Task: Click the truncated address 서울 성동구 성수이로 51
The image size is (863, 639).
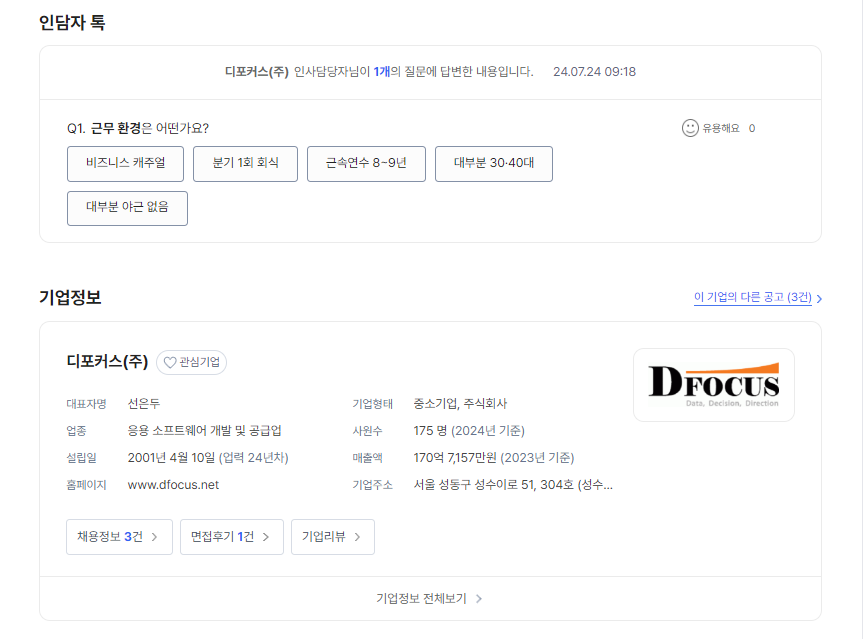Action: coord(513,485)
